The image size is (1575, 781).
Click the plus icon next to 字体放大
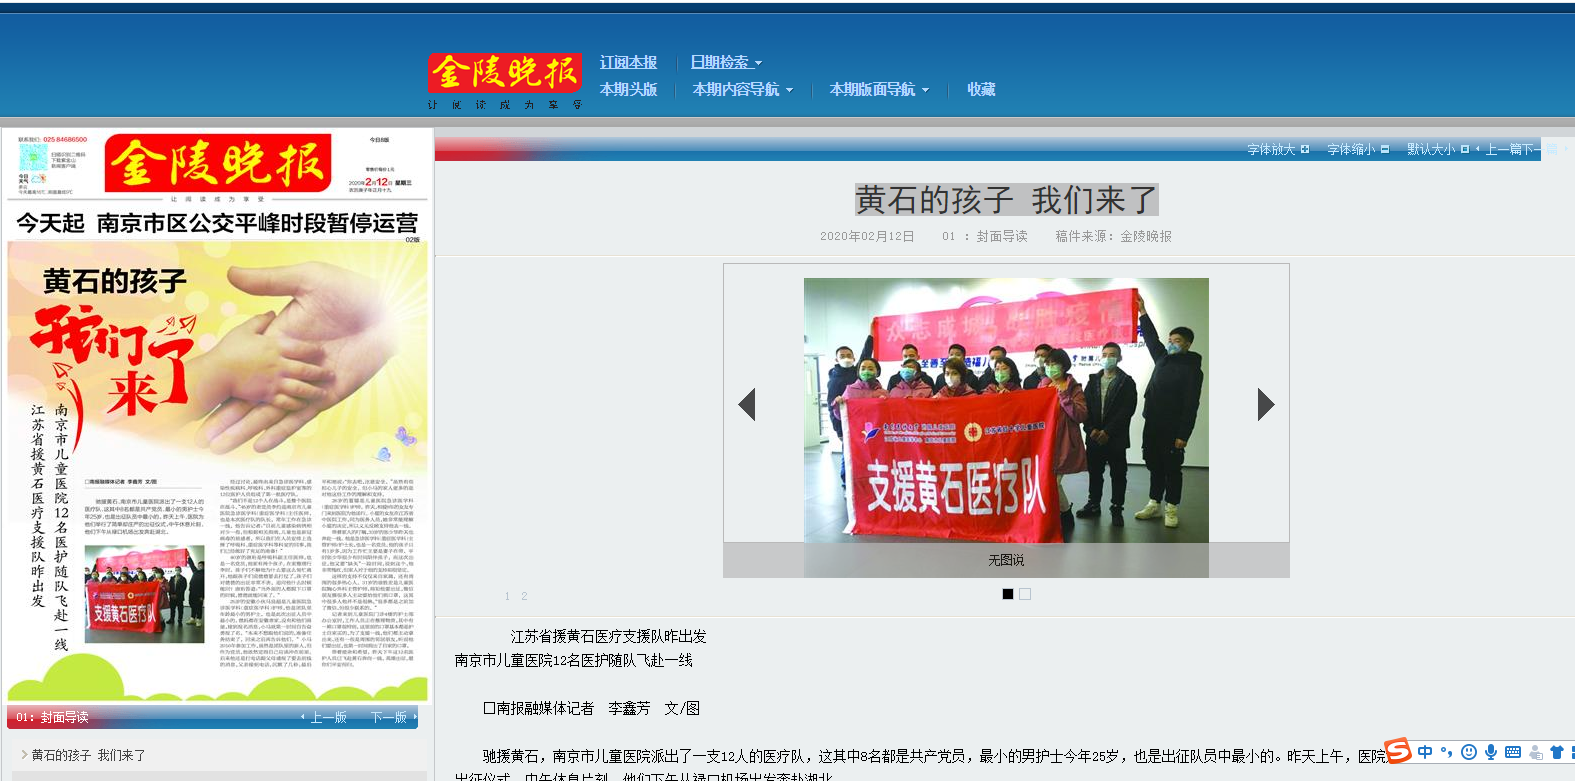coord(1305,149)
